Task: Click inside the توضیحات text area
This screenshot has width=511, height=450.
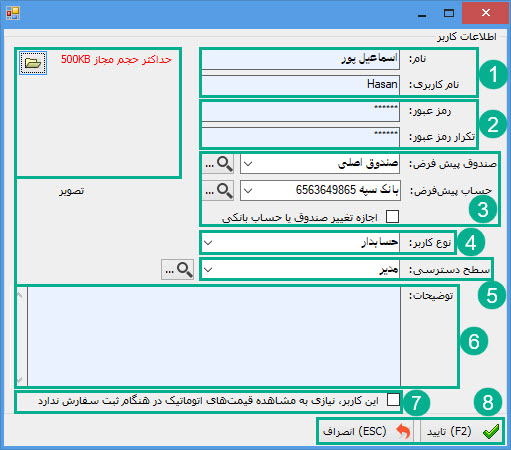Action: (214, 336)
